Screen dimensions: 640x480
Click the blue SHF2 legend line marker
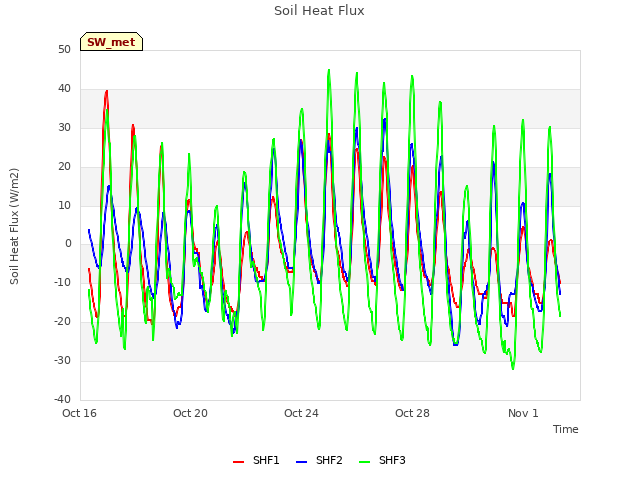[x=301, y=462]
